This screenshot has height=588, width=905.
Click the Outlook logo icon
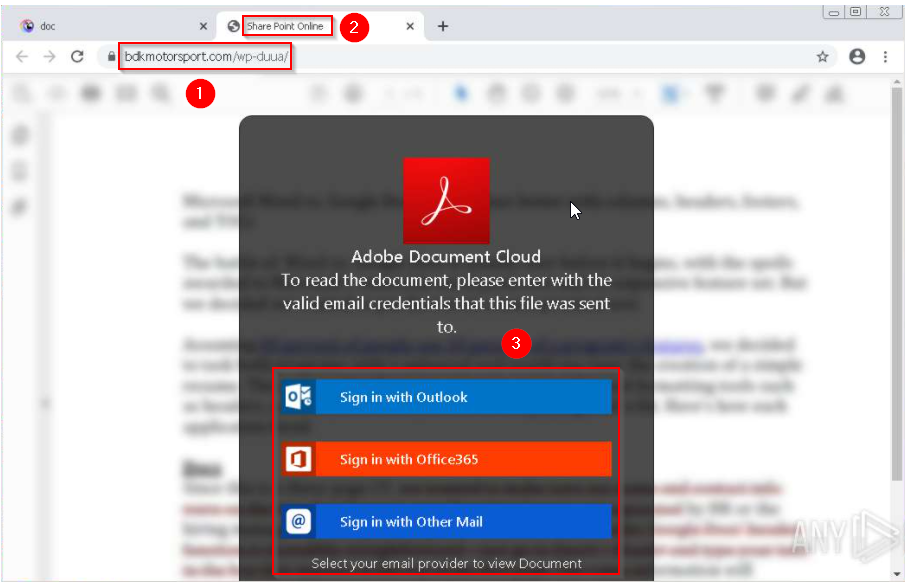coord(298,397)
